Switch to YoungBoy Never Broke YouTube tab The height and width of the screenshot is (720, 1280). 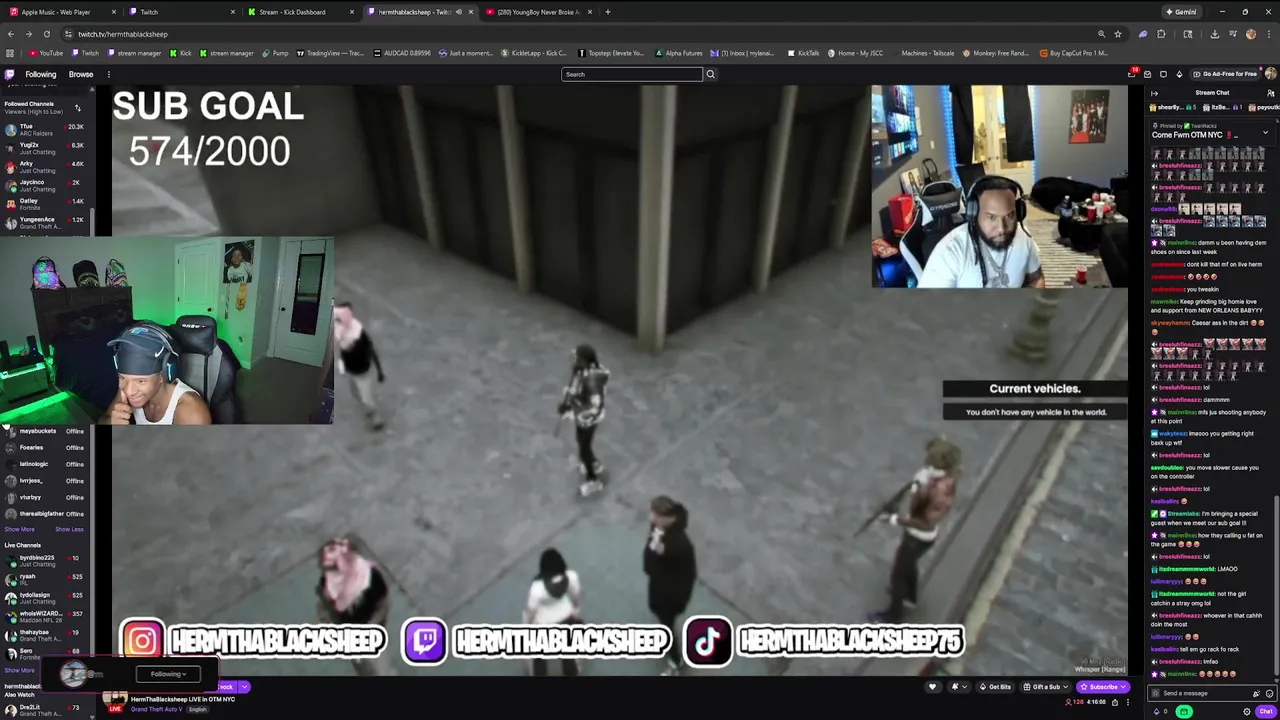(539, 12)
